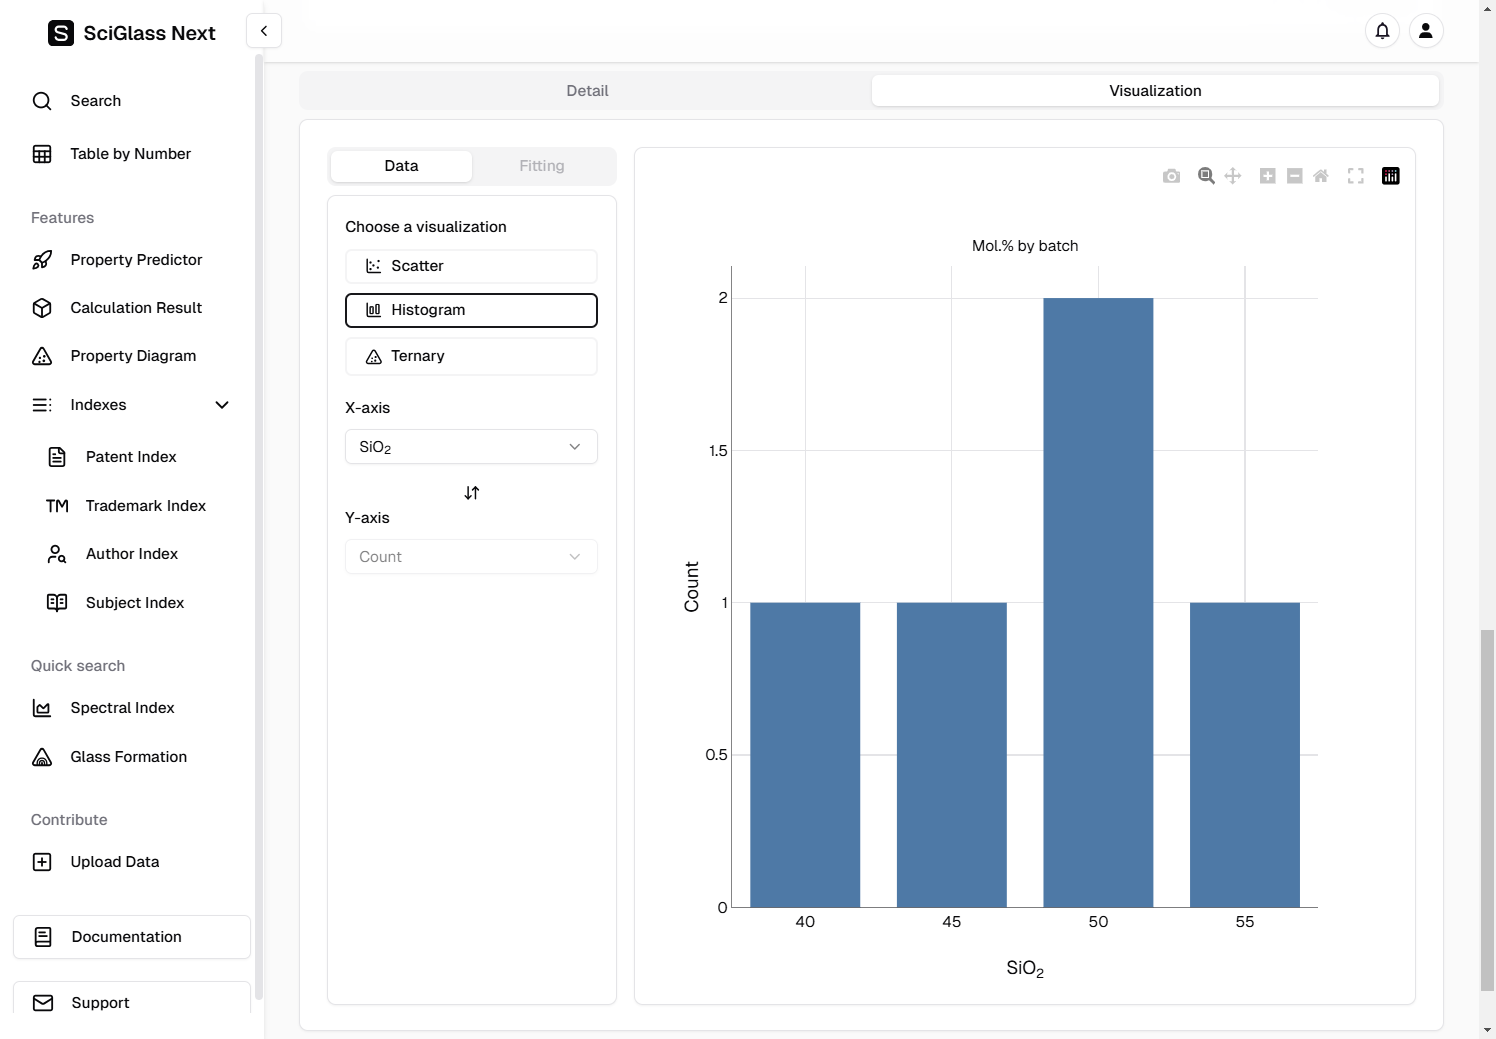Select the Ternary visualization option
This screenshot has width=1496, height=1039.
coord(471,356)
